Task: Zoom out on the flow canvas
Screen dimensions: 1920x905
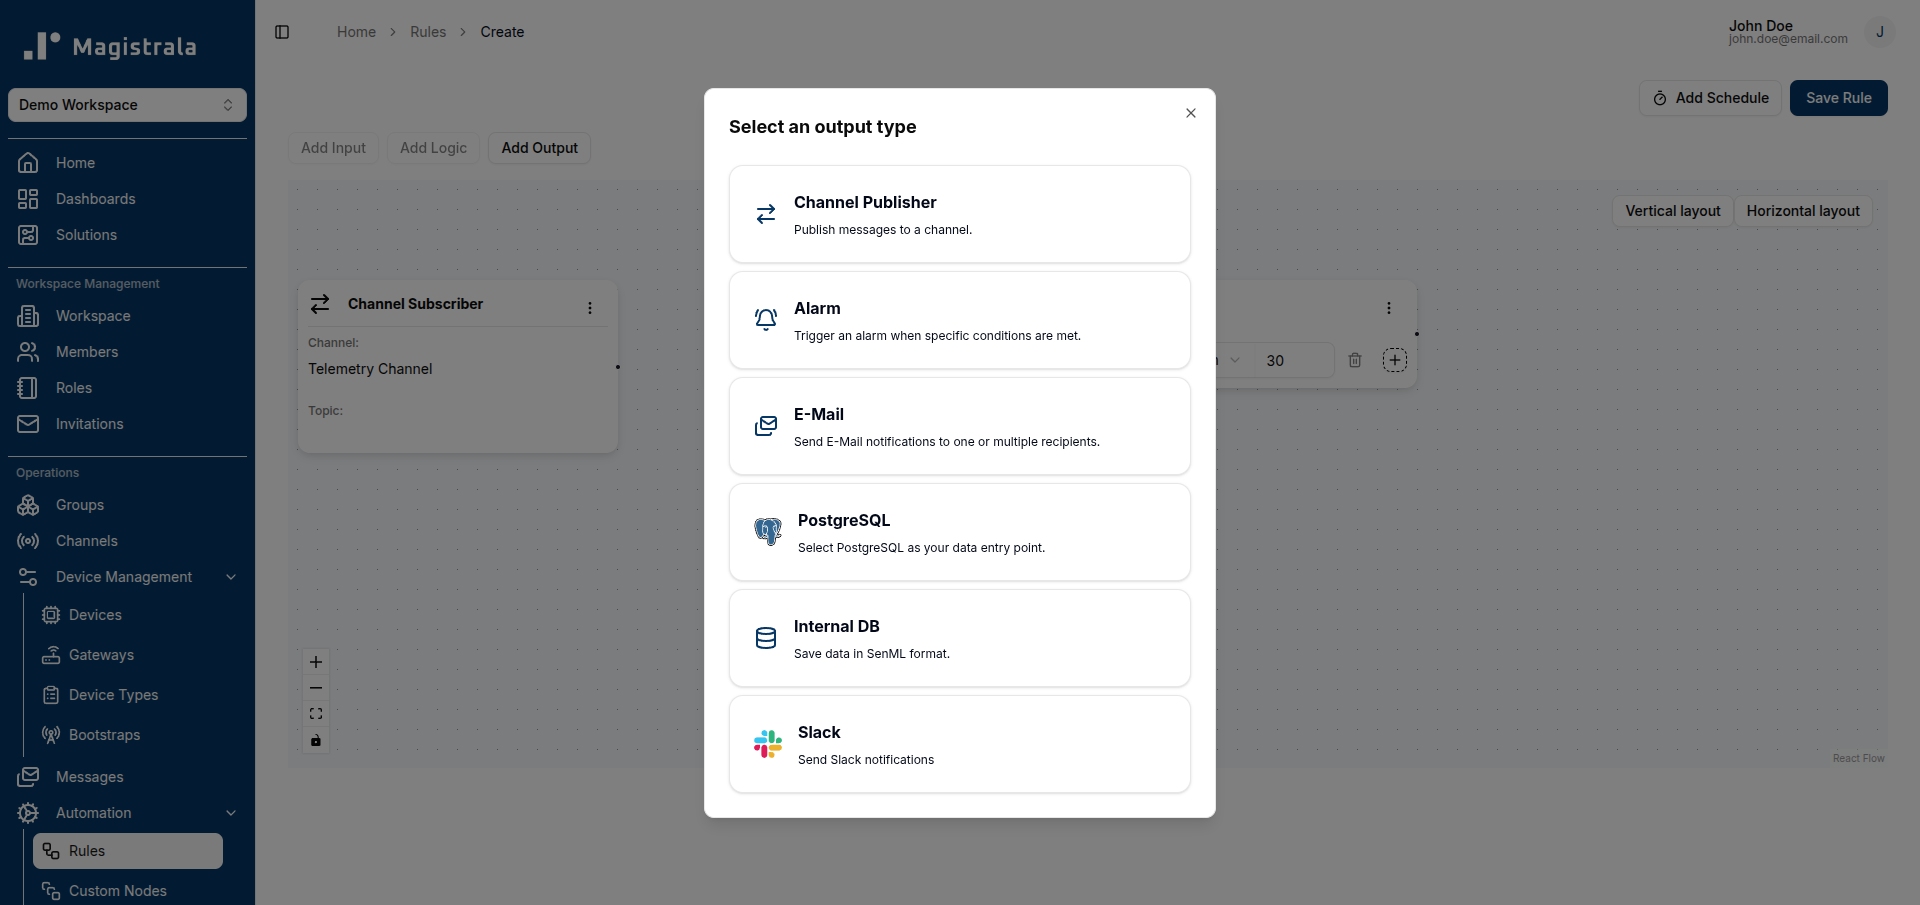Action: [x=316, y=688]
